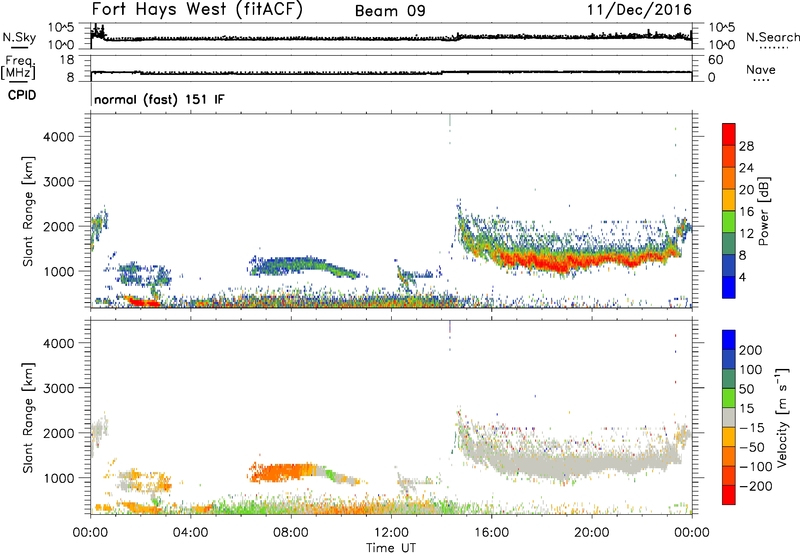Pick the red bottom of Velocity colorbar
Screen dimensions: 800x554
point(729,495)
